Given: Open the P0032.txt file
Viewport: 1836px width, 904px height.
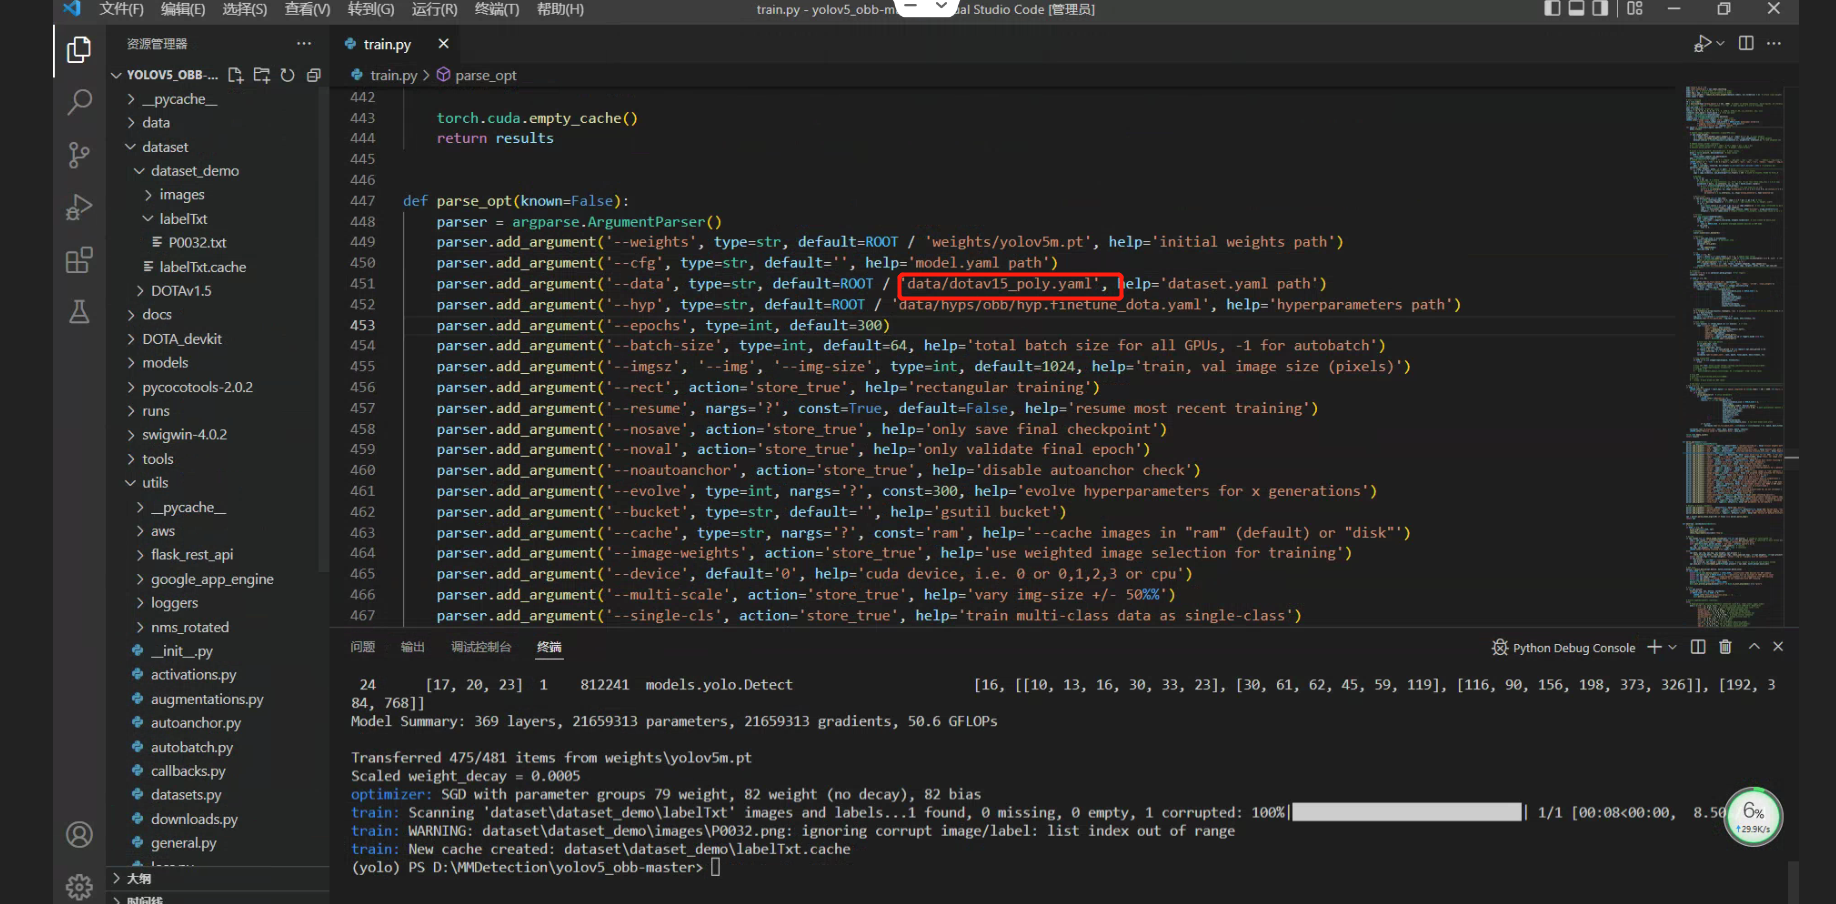Looking at the screenshot, I should click(x=199, y=242).
